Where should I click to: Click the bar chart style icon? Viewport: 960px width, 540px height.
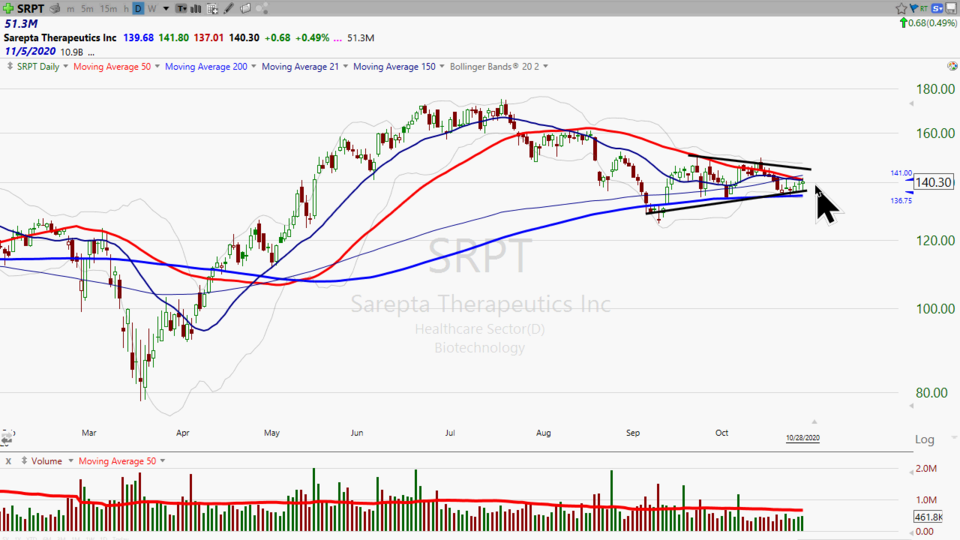[x=197, y=9]
